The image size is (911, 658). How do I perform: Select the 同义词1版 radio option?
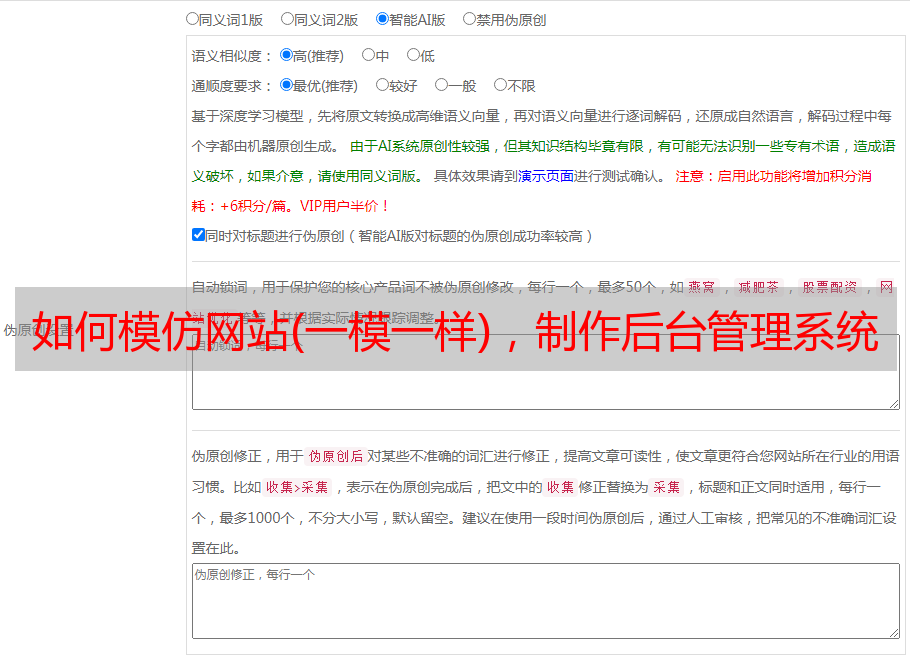coord(192,19)
